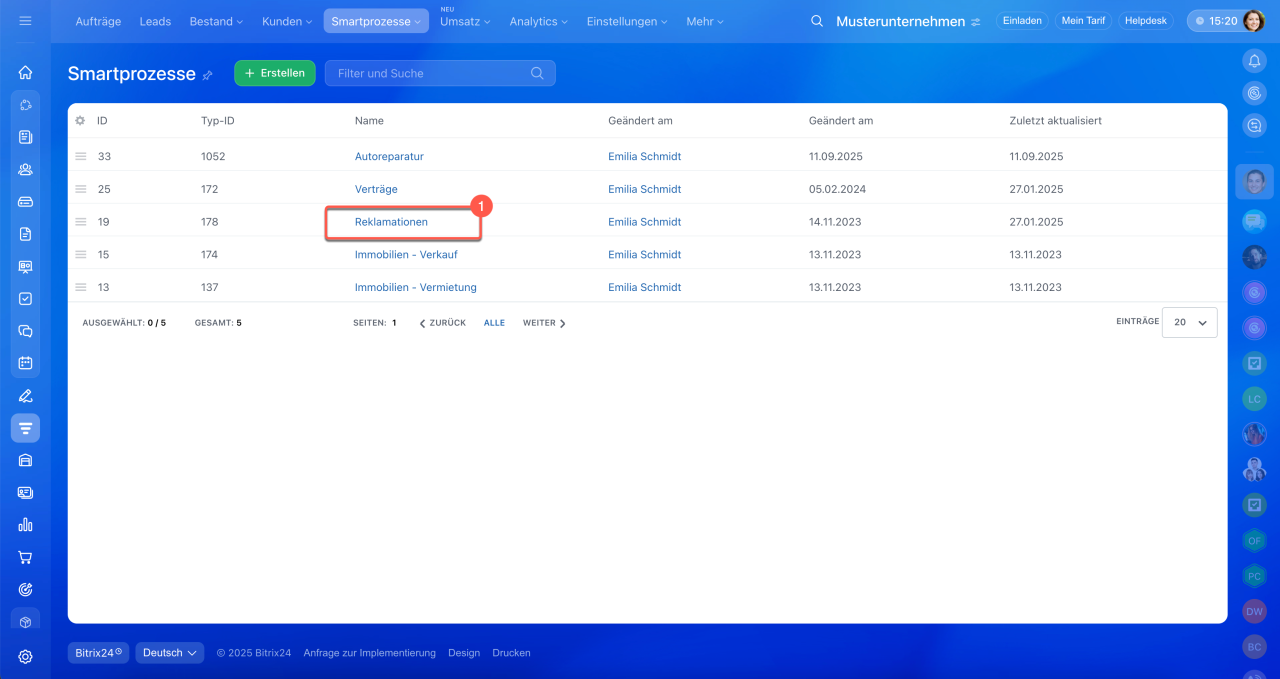Click the search magnifier in top bar
This screenshot has height=679, width=1280.
point(817,21)
